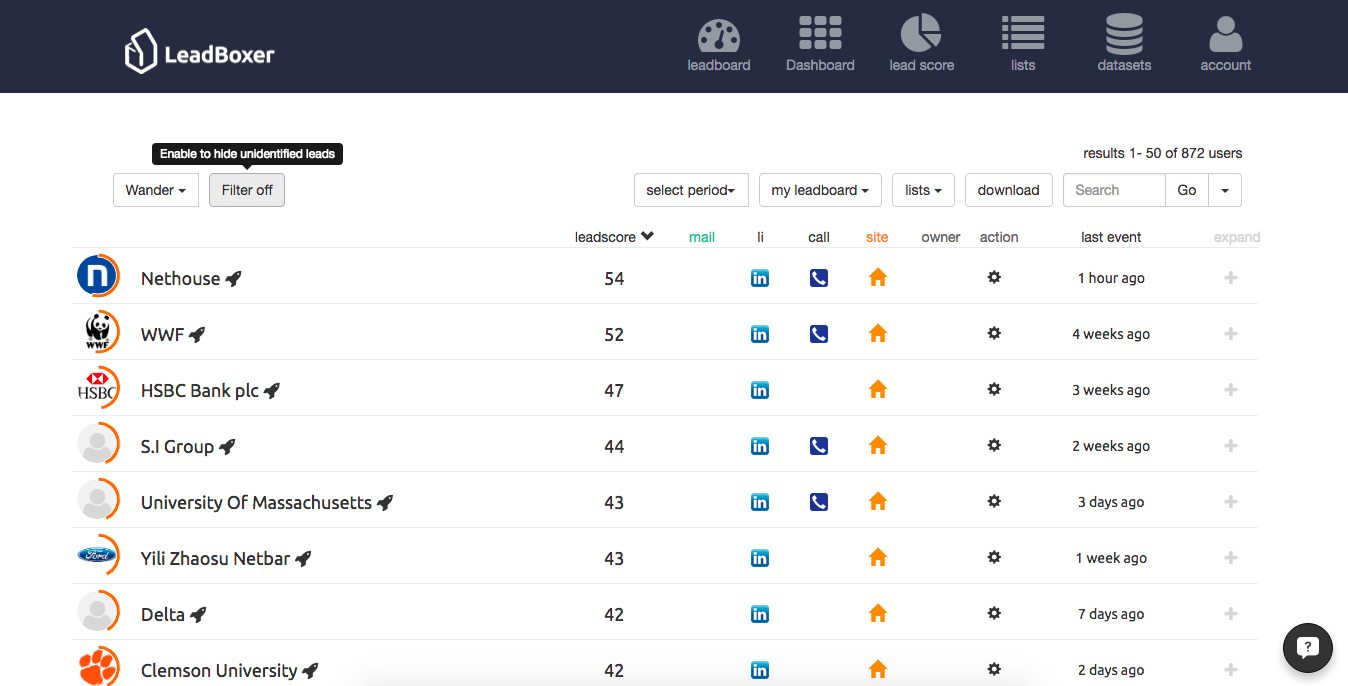
Task: Expand the HSBC Bank plc row
Action: [x=1231, y=390]
